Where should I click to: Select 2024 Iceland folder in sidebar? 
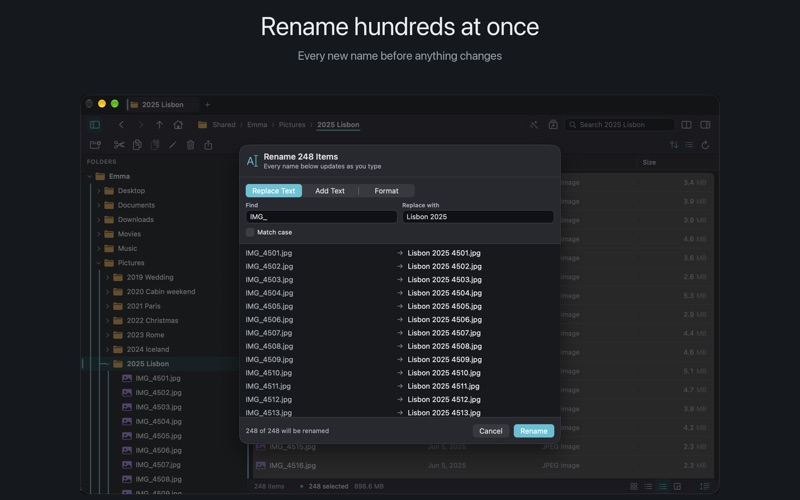tap(148, 349)
